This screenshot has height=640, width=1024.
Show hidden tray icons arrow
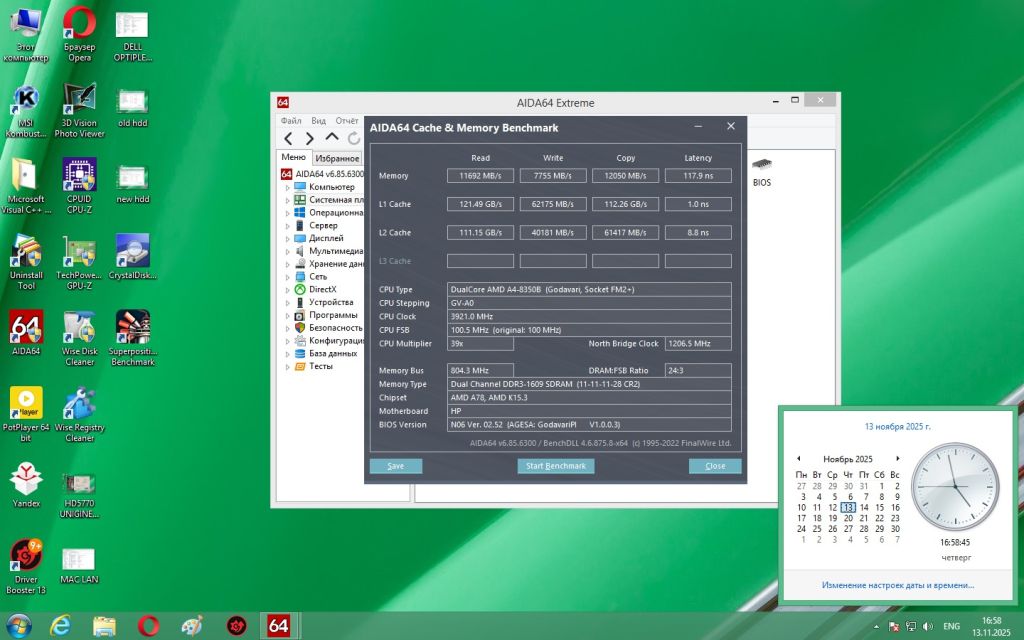876,626
